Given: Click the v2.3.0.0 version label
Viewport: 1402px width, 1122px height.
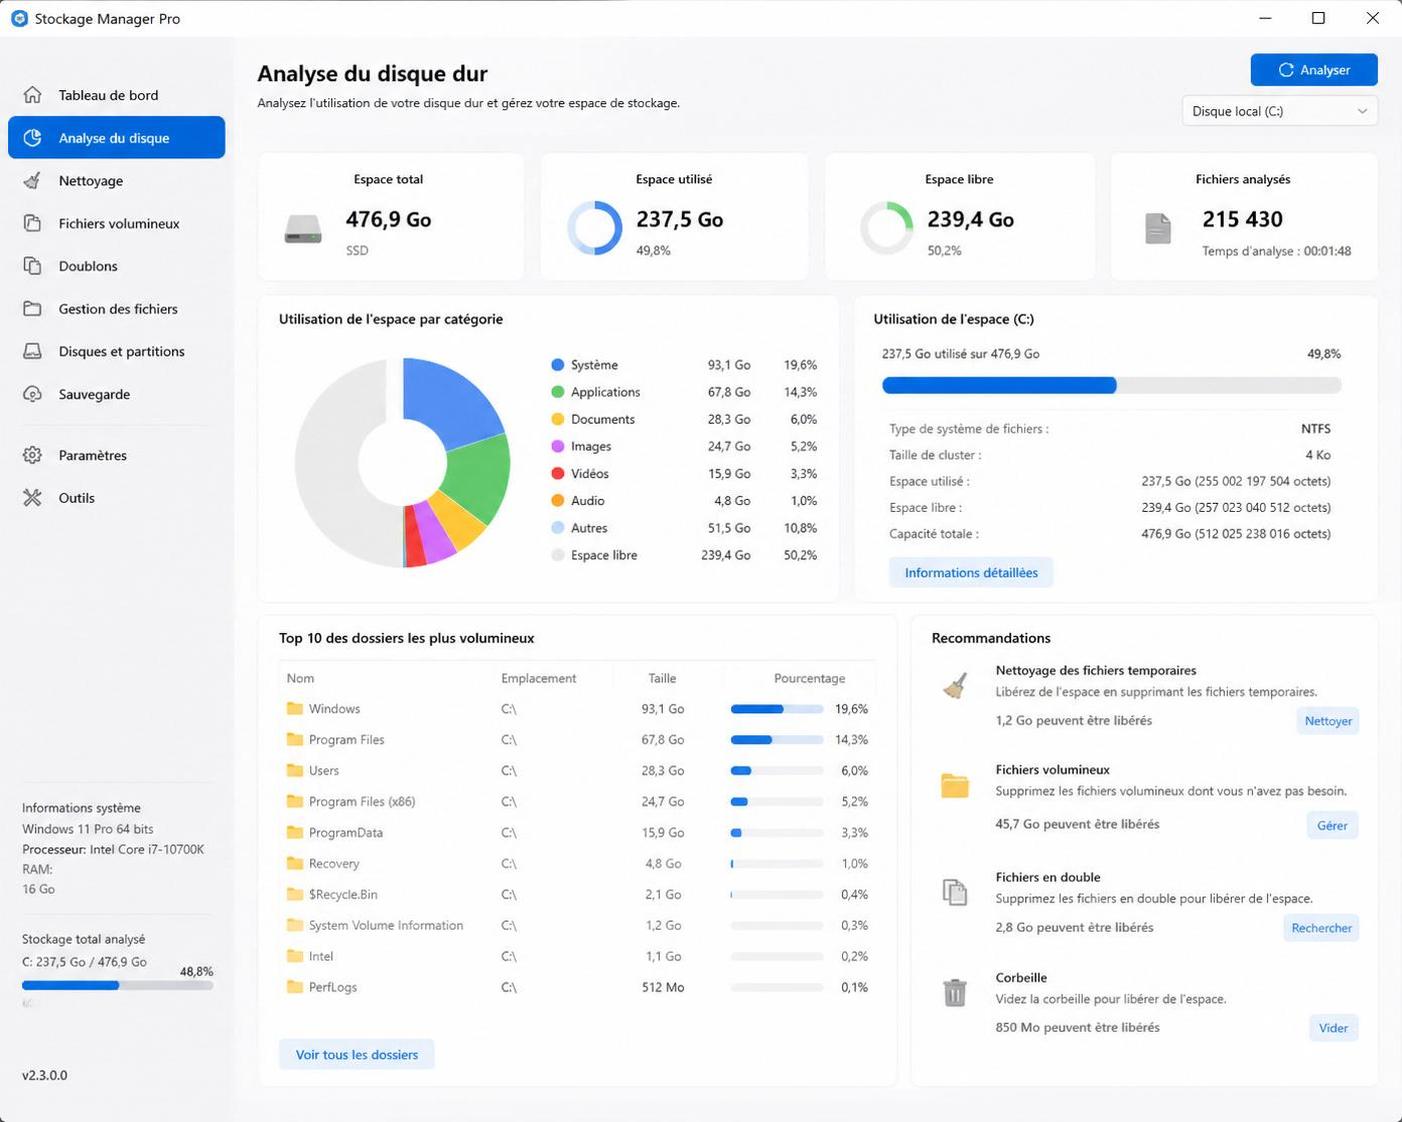Looking at the screenshot, I should (45, 1076).
